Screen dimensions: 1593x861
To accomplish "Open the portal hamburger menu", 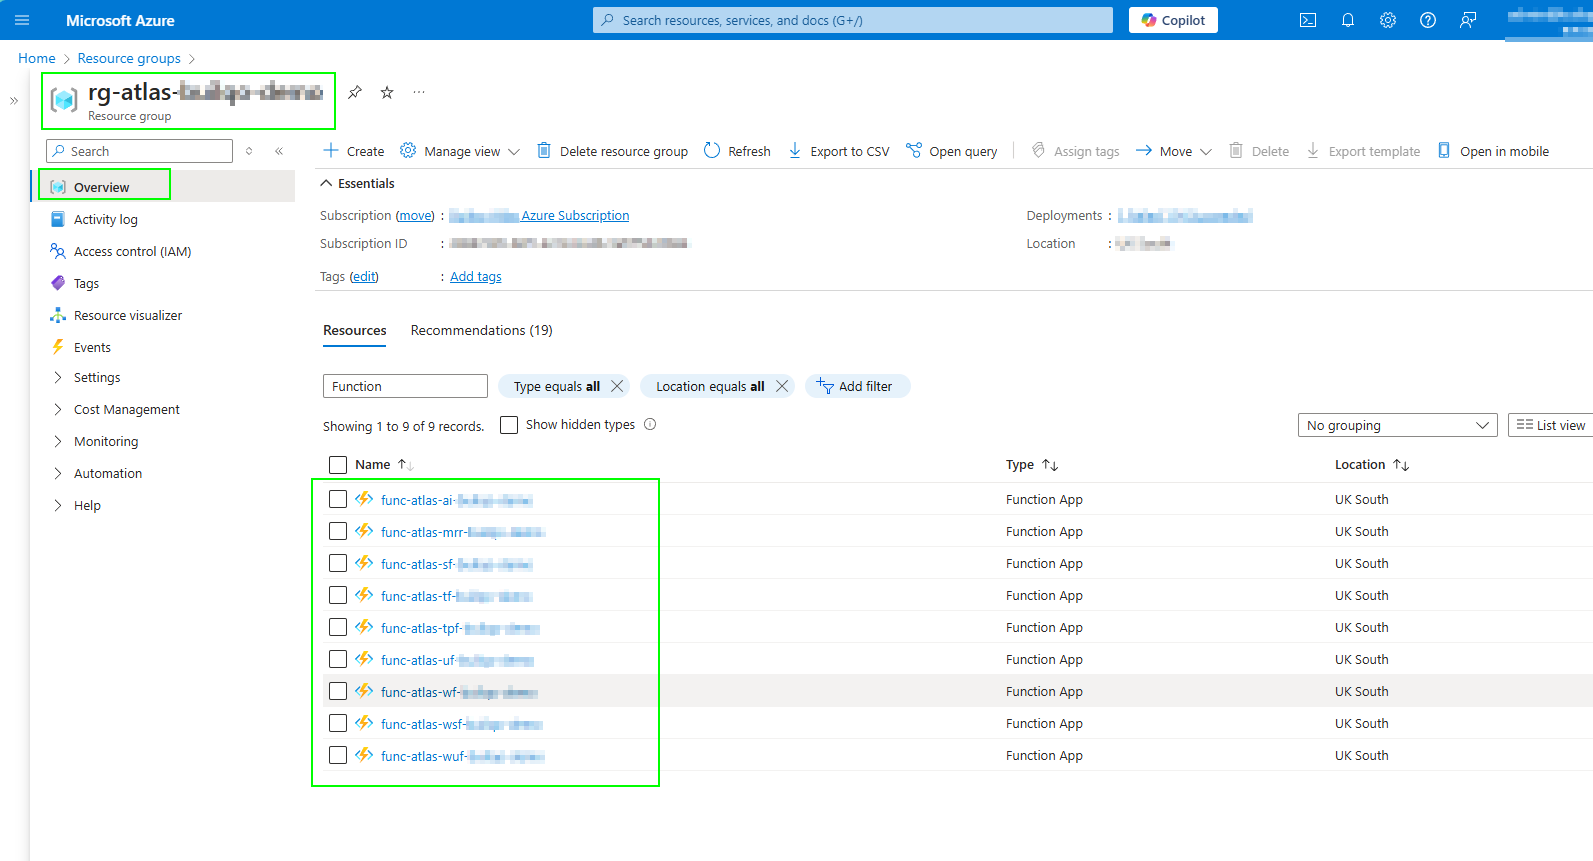I will (22, 20).
